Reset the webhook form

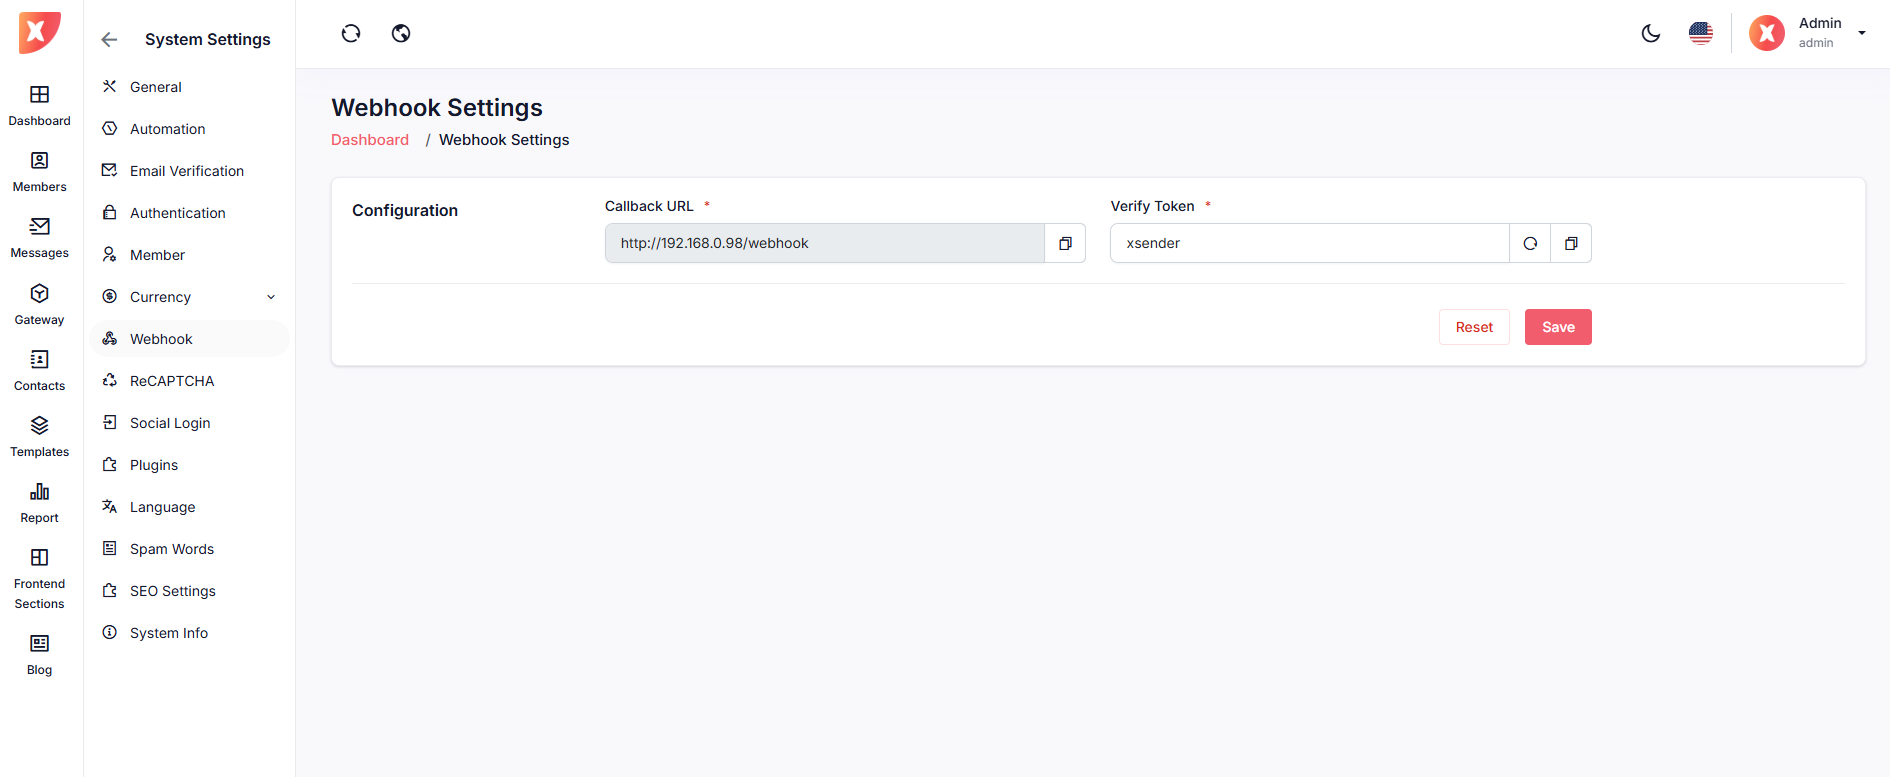click(1474, 327)
